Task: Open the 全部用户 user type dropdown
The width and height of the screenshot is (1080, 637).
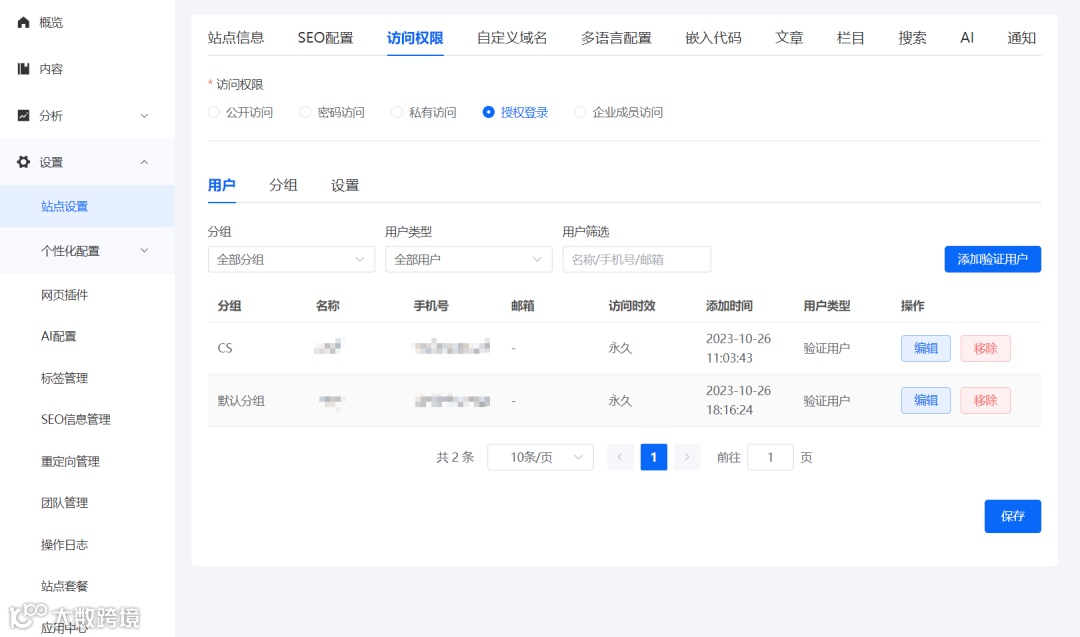Action: tap(468, 258)
